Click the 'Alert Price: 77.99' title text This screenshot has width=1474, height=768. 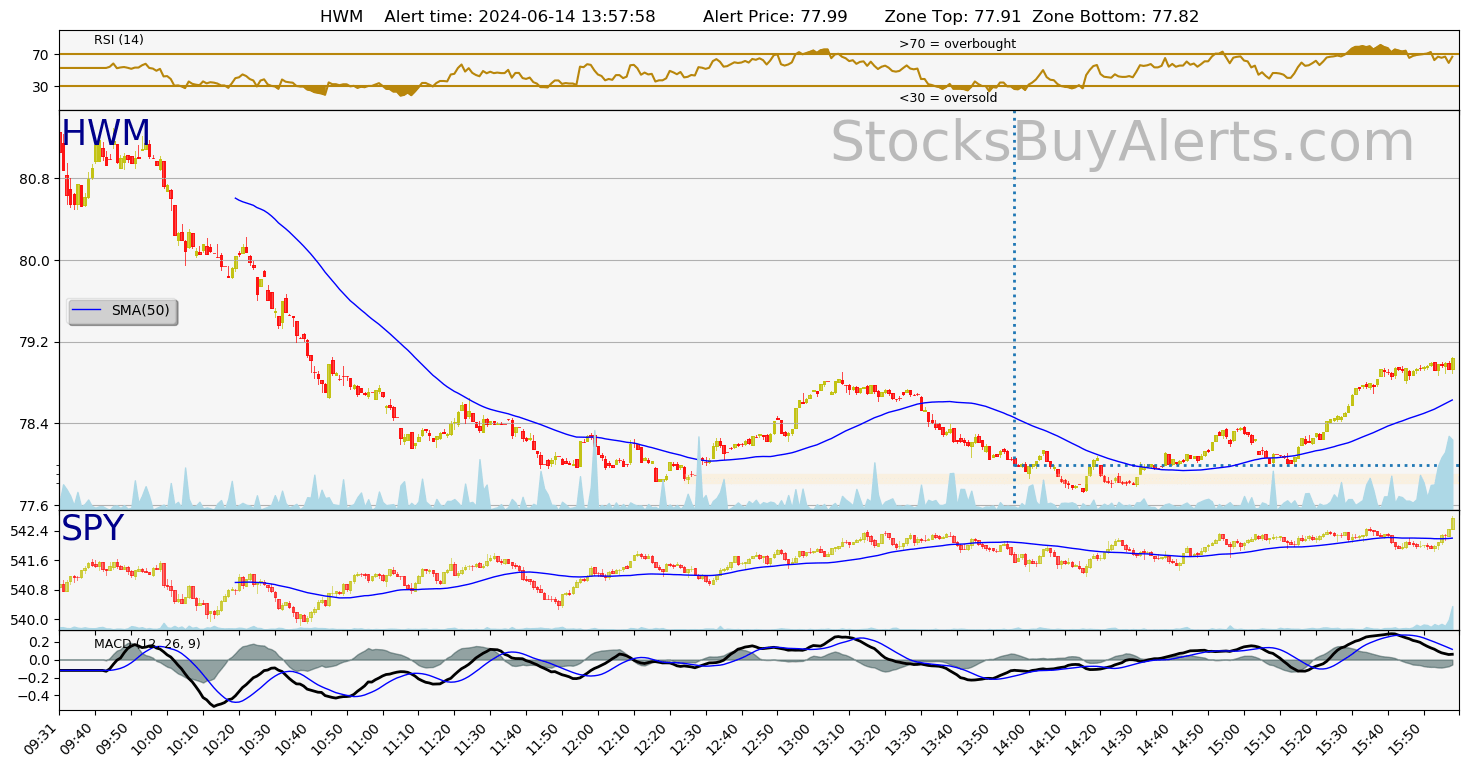pos(775,16)
